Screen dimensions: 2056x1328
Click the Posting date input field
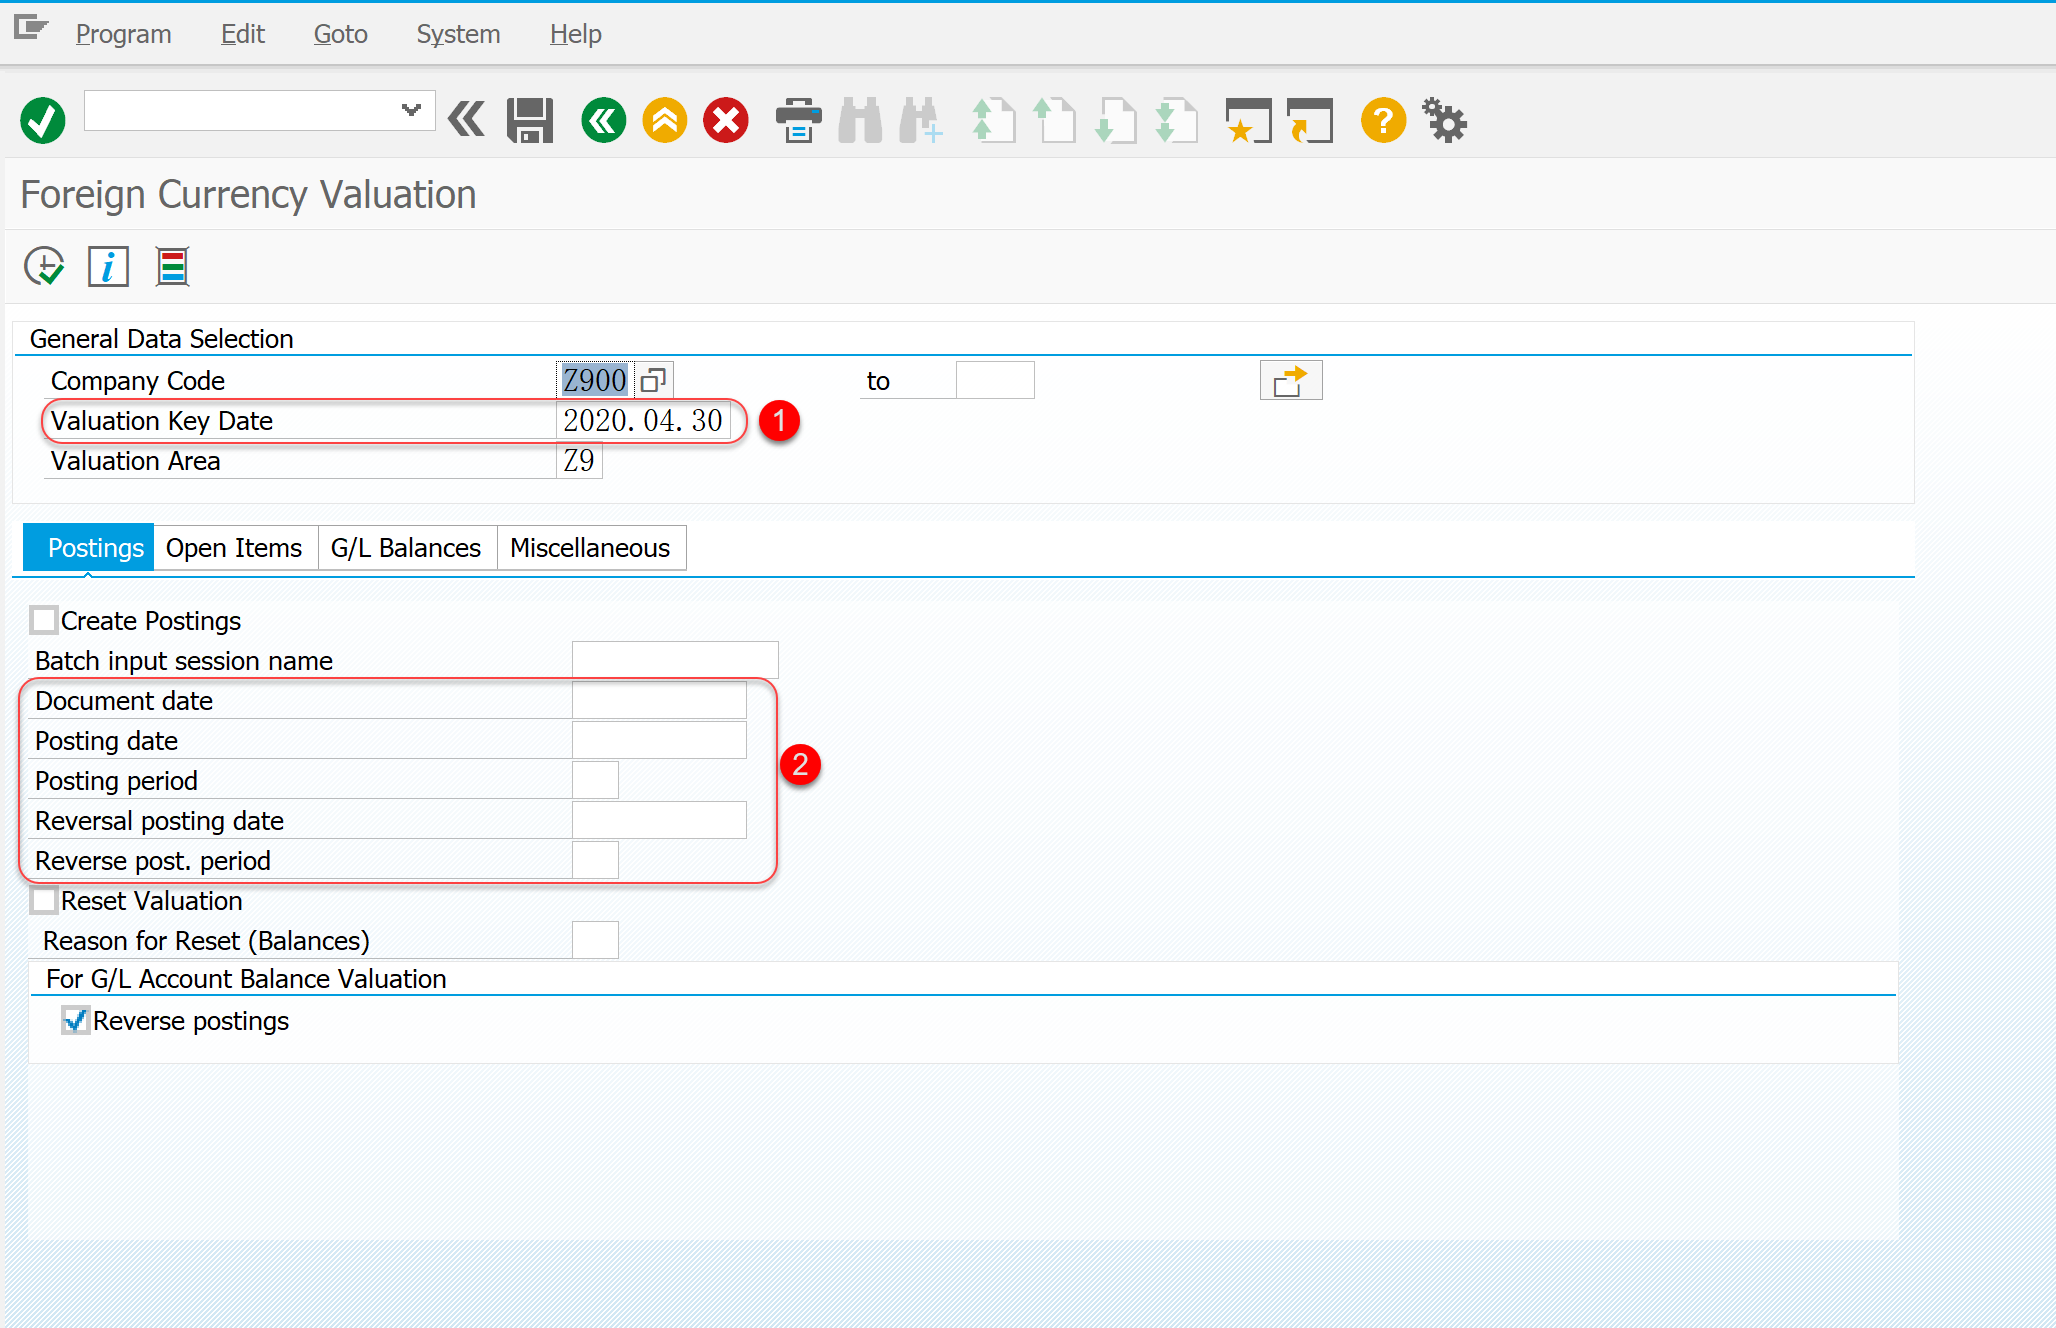659,740
